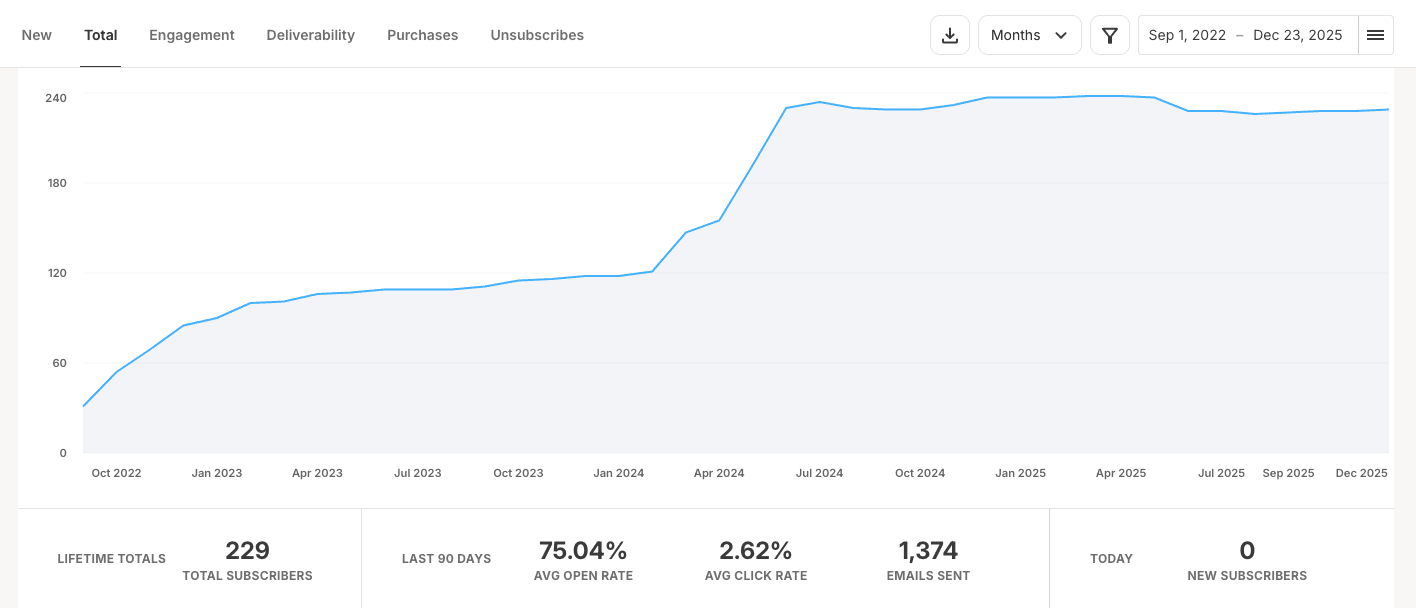This screenshot has width=1416, height=608.
Task: Click the 2.62% avg click rate stat
Action: (755, 551)
